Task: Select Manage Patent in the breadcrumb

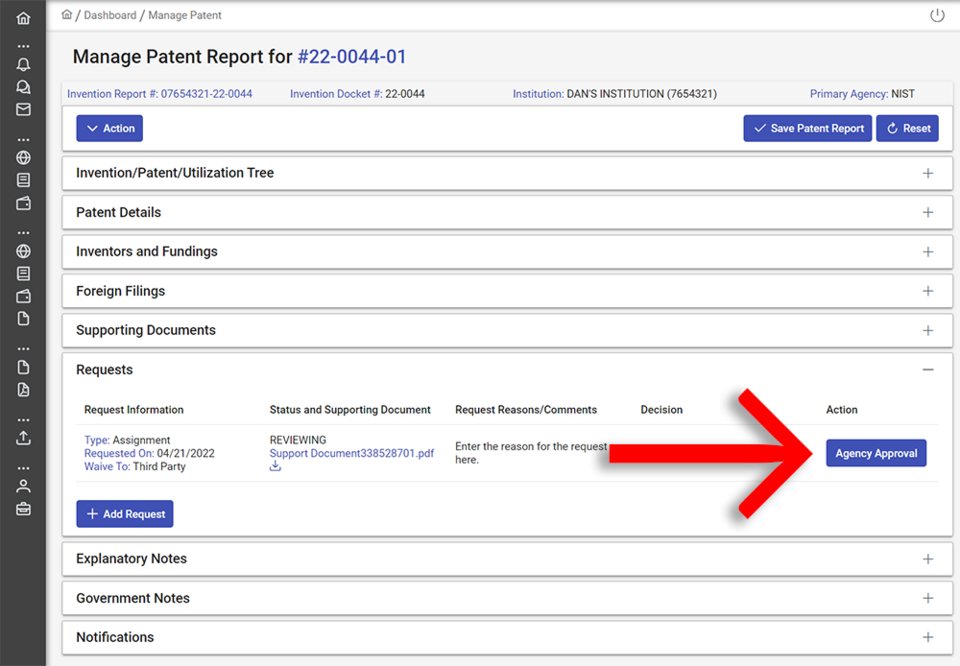Action: (x=184, y=15)
